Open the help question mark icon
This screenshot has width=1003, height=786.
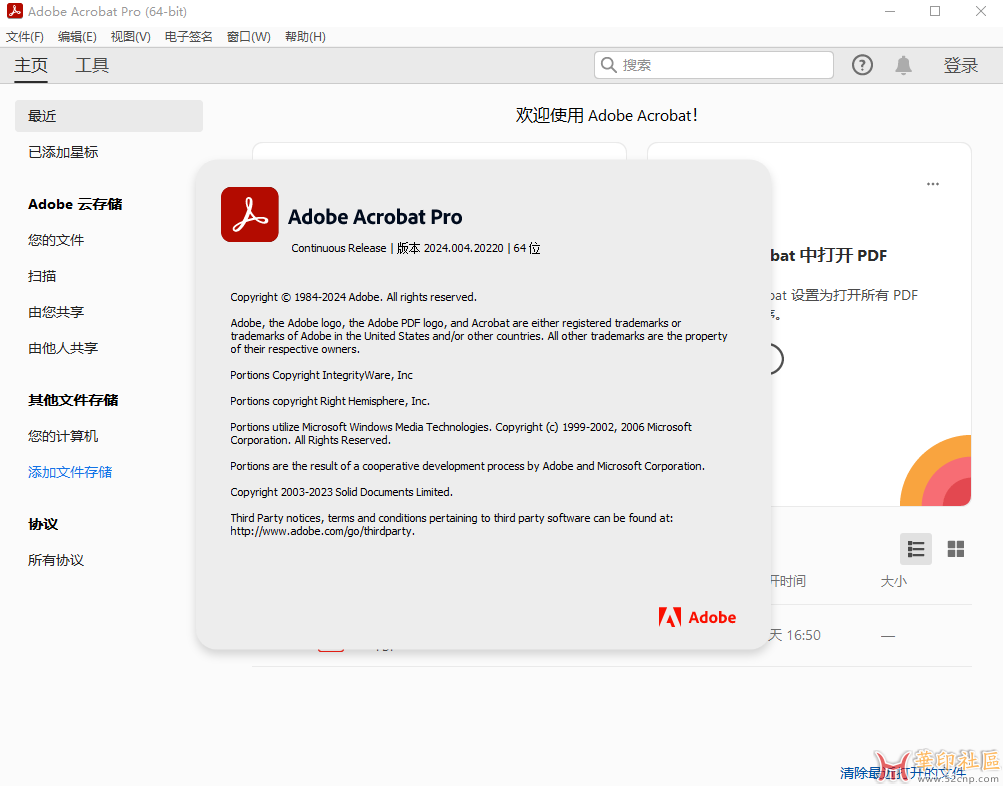click(x=862, y=65)
